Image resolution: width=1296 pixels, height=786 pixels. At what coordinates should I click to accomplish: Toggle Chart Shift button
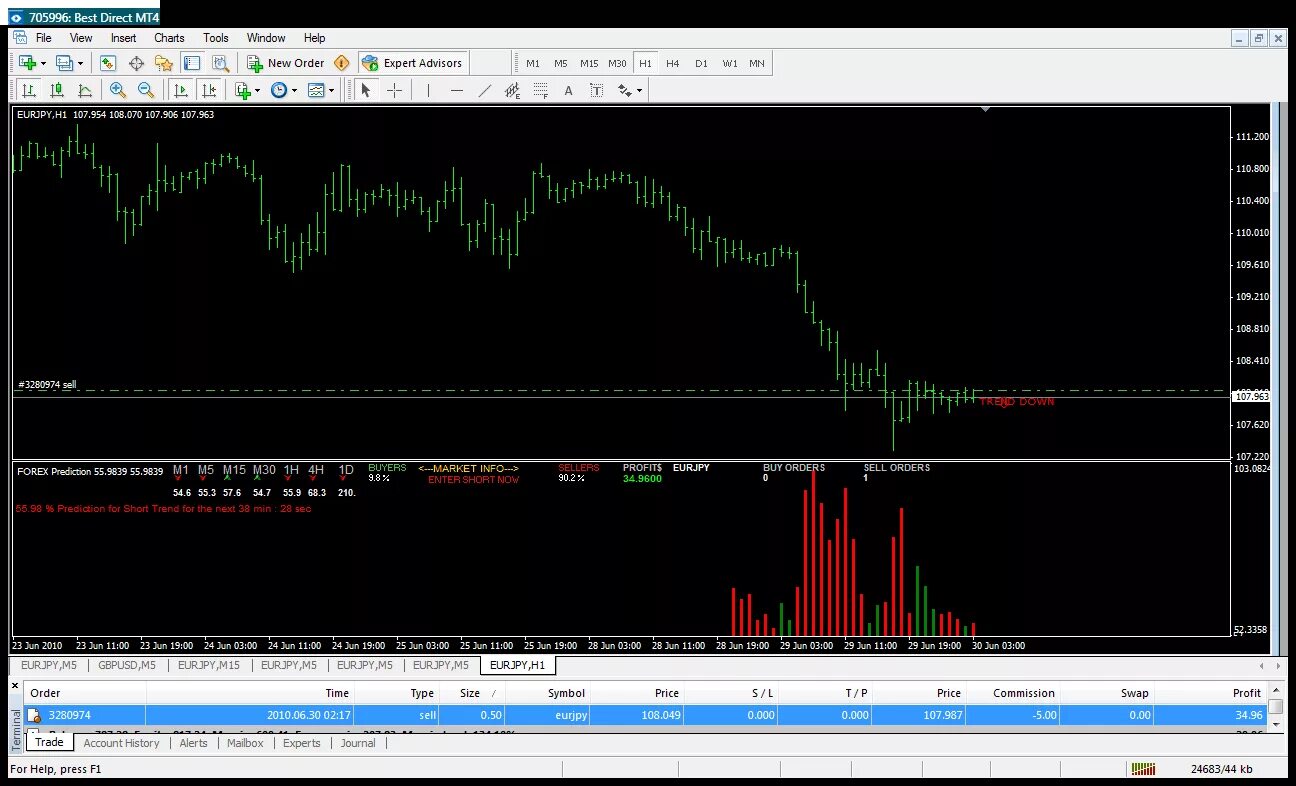tap(208, 90)
